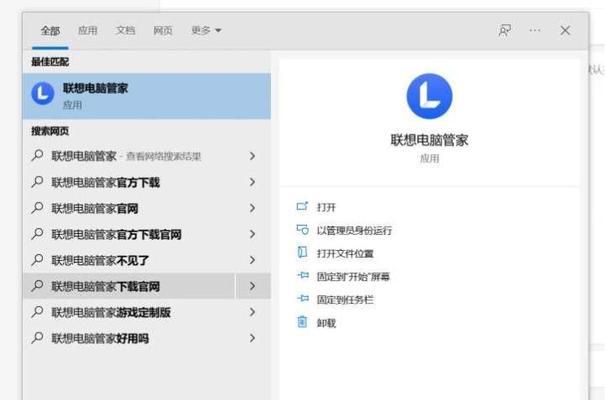Choose 打开文件位置
Screen dimensions: 605x400
[345, 253]
